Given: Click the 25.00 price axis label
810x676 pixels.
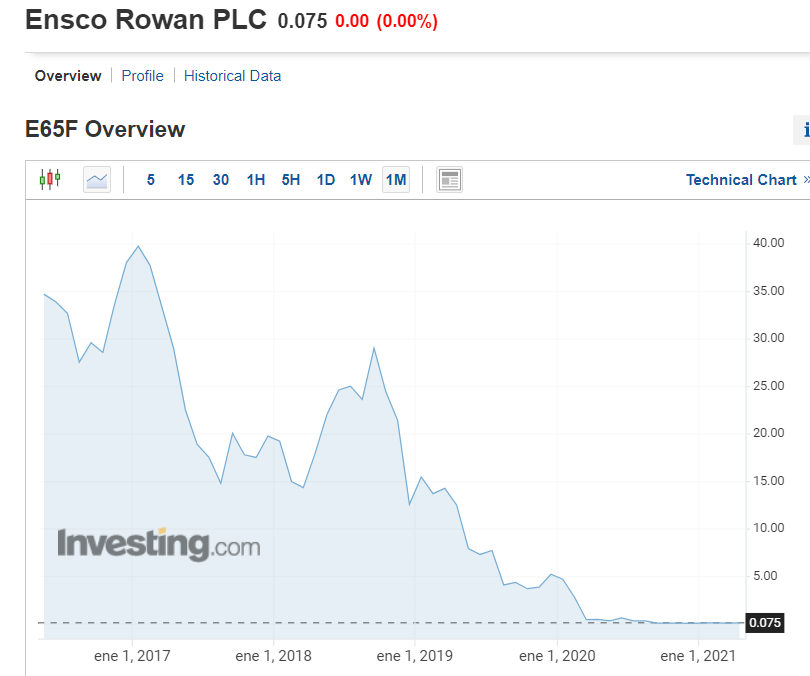Looking at the screenshot, I should pyautogui.click(x=768, y=386).
